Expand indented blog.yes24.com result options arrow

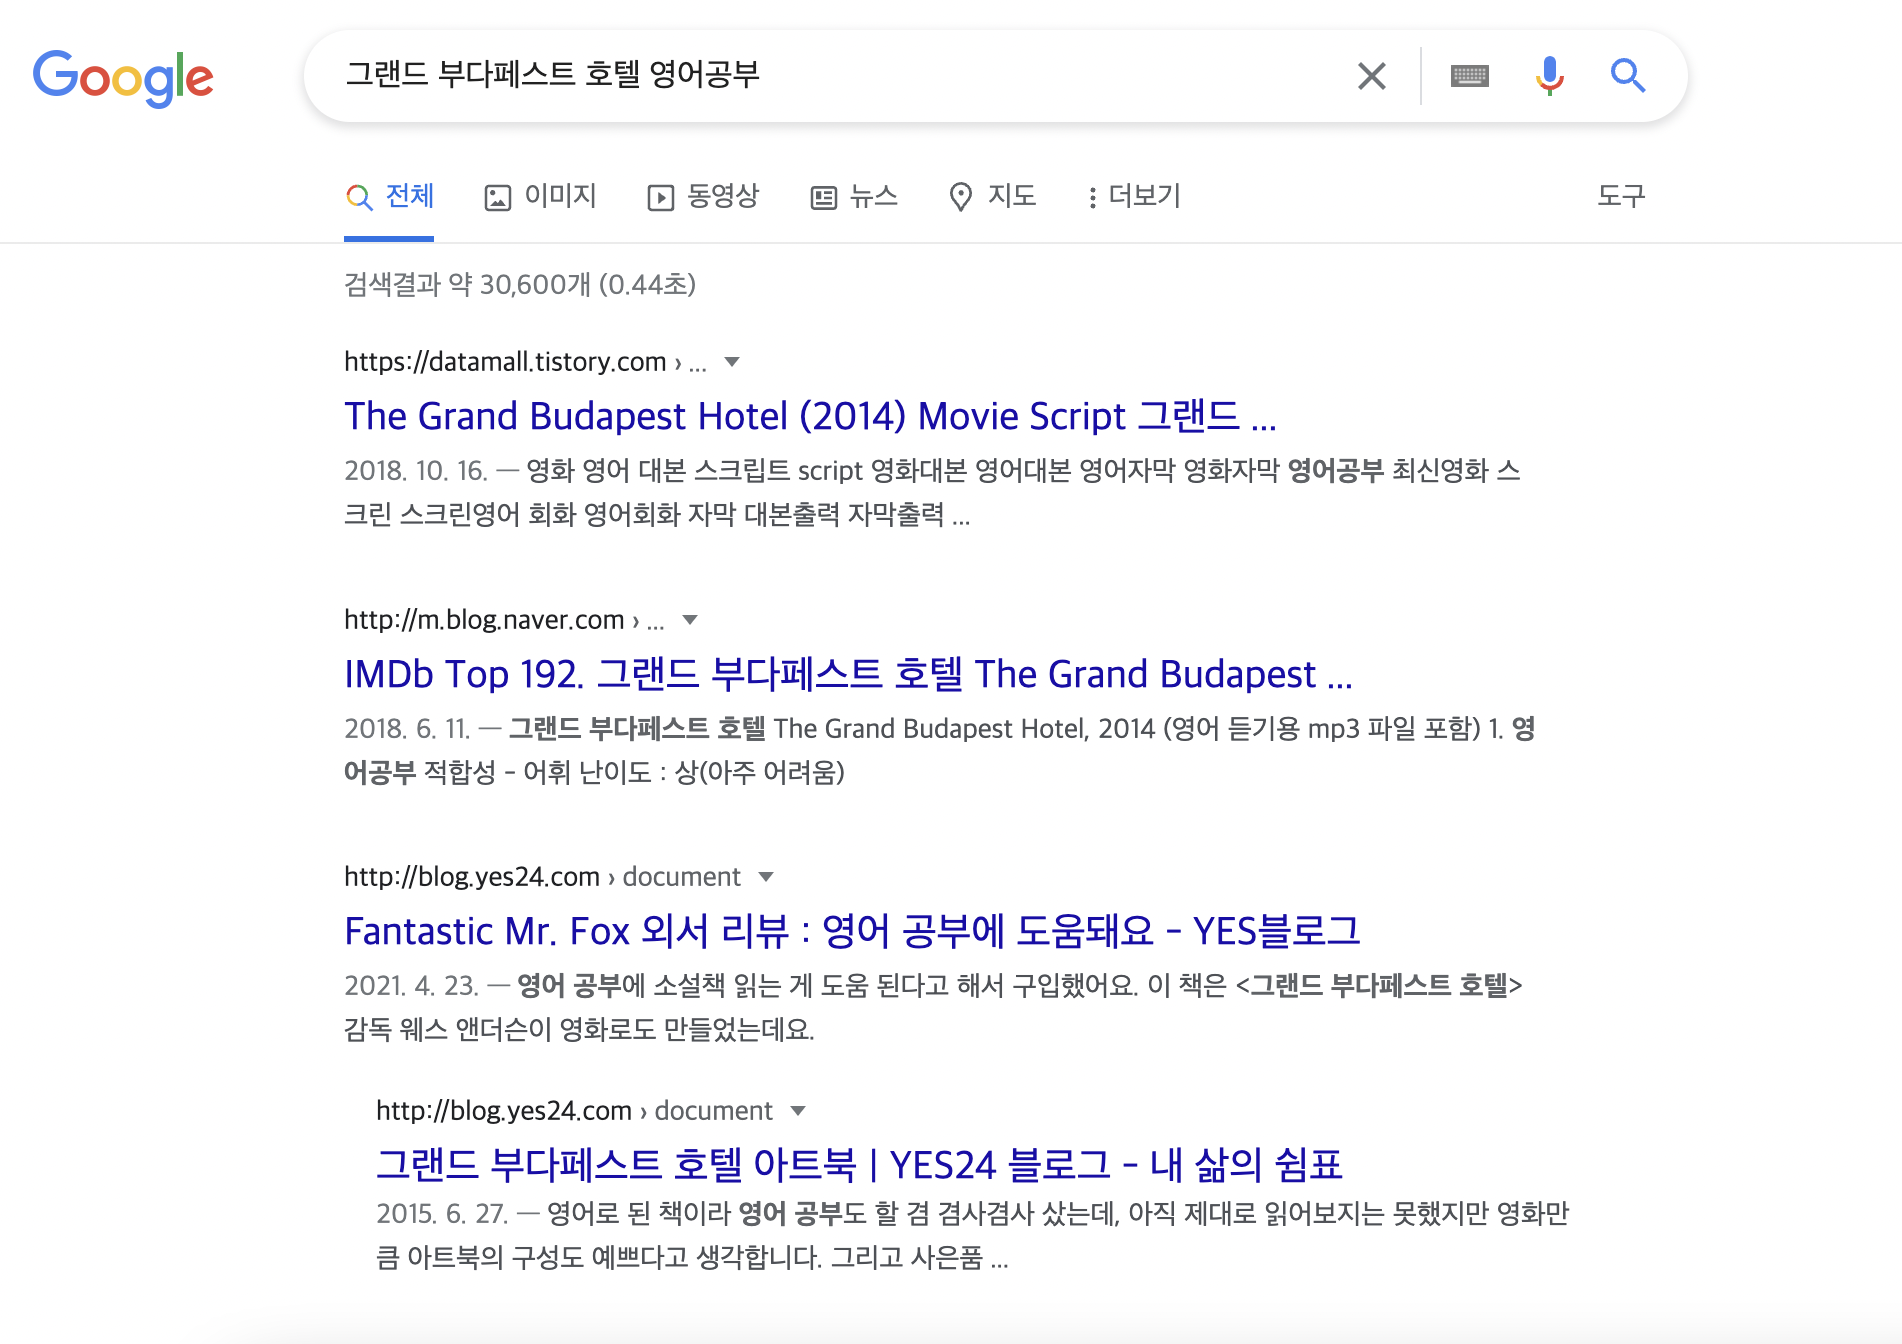798,1111
